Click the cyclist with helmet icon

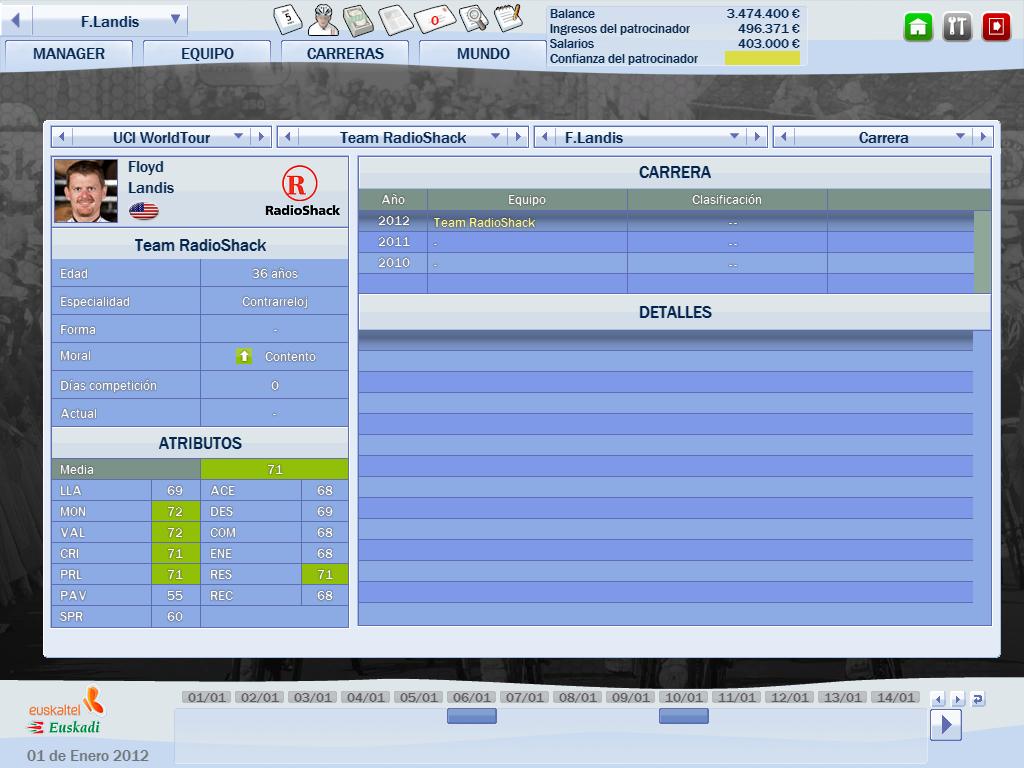pyautogui.click(x=323, y=18)
